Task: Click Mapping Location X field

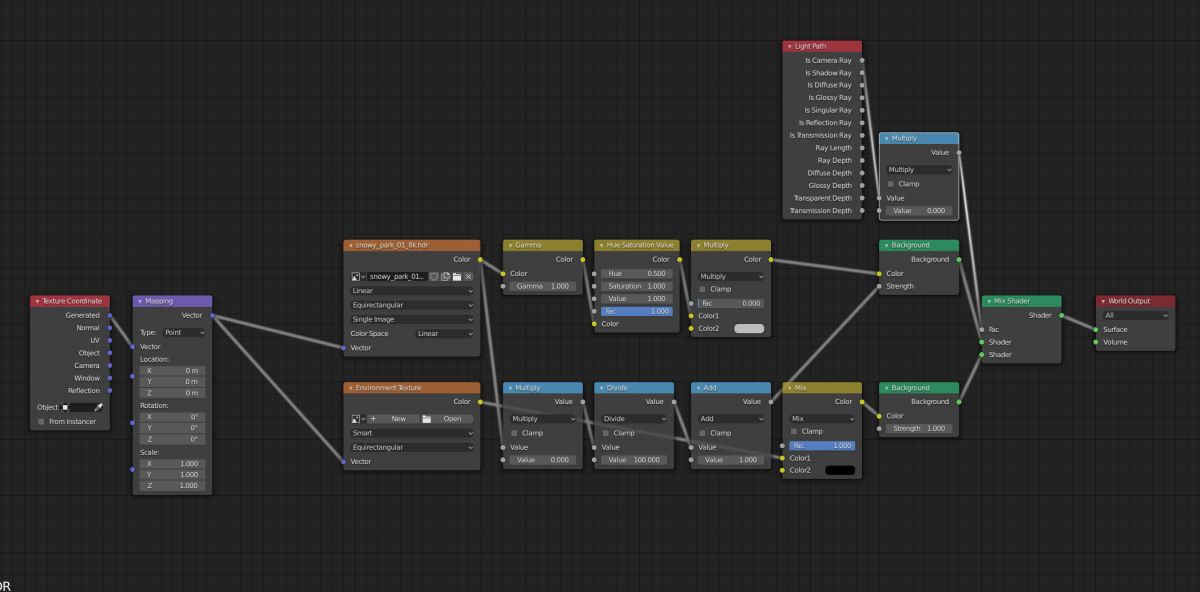Action: point(172,370)
